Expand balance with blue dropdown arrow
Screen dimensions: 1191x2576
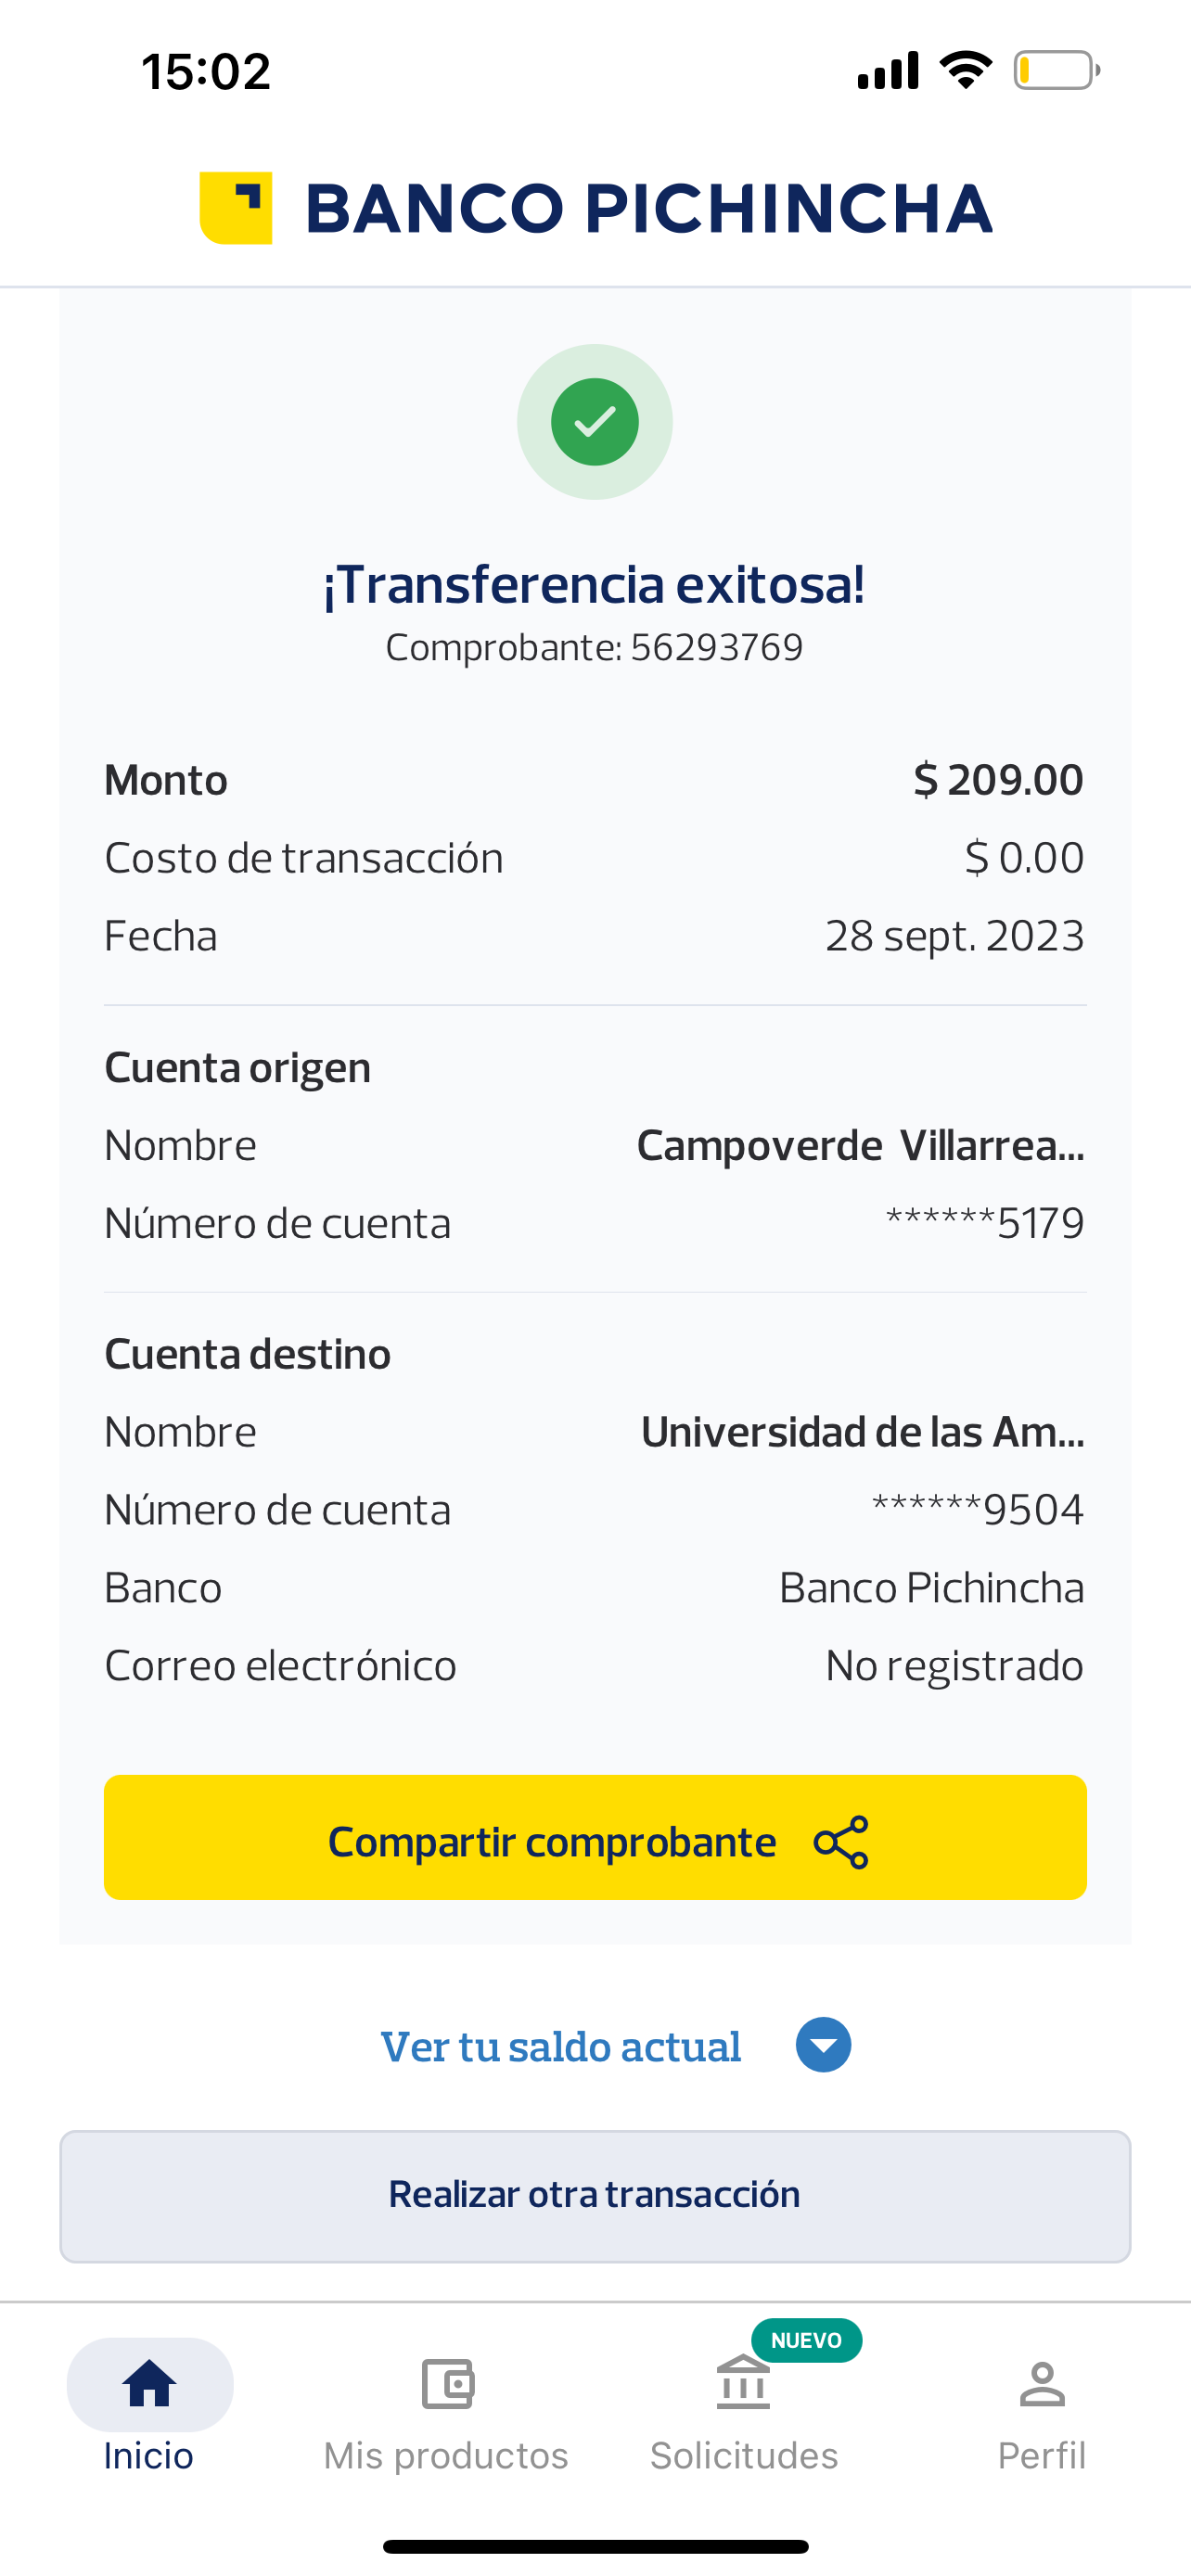pos(823,2046)
